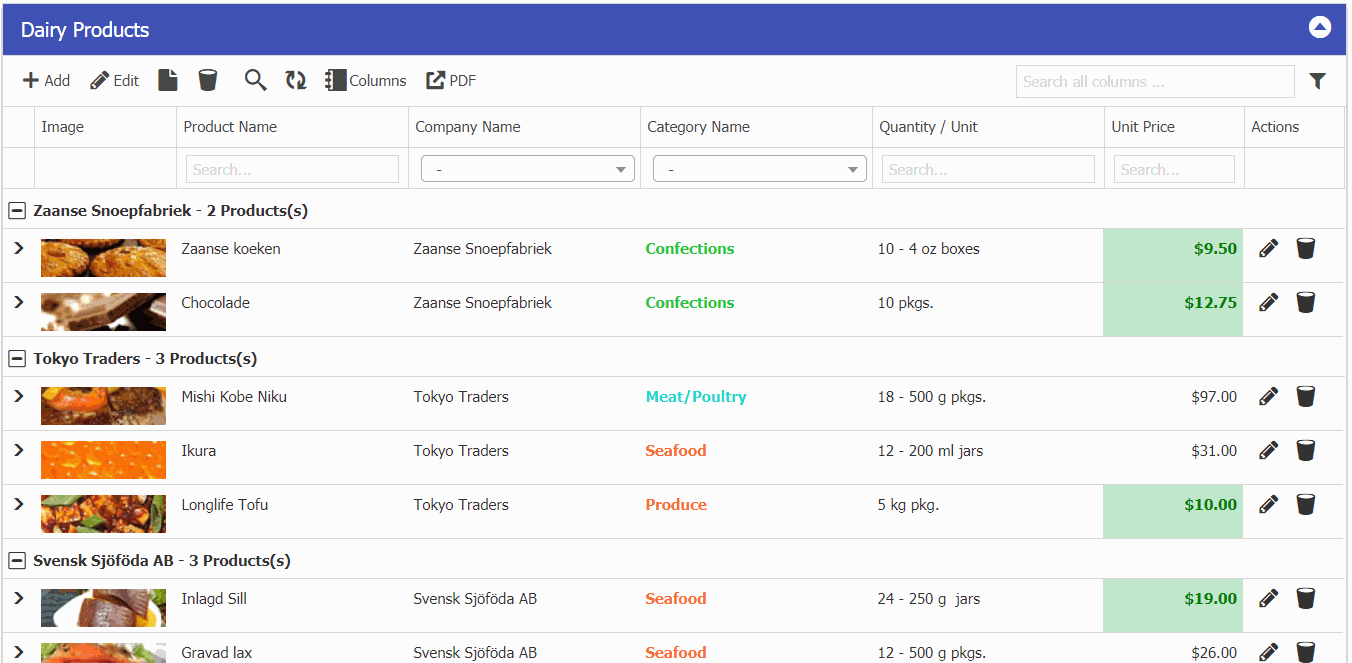
Task: Open search with the magnifier icon
Action: (256, 81)
